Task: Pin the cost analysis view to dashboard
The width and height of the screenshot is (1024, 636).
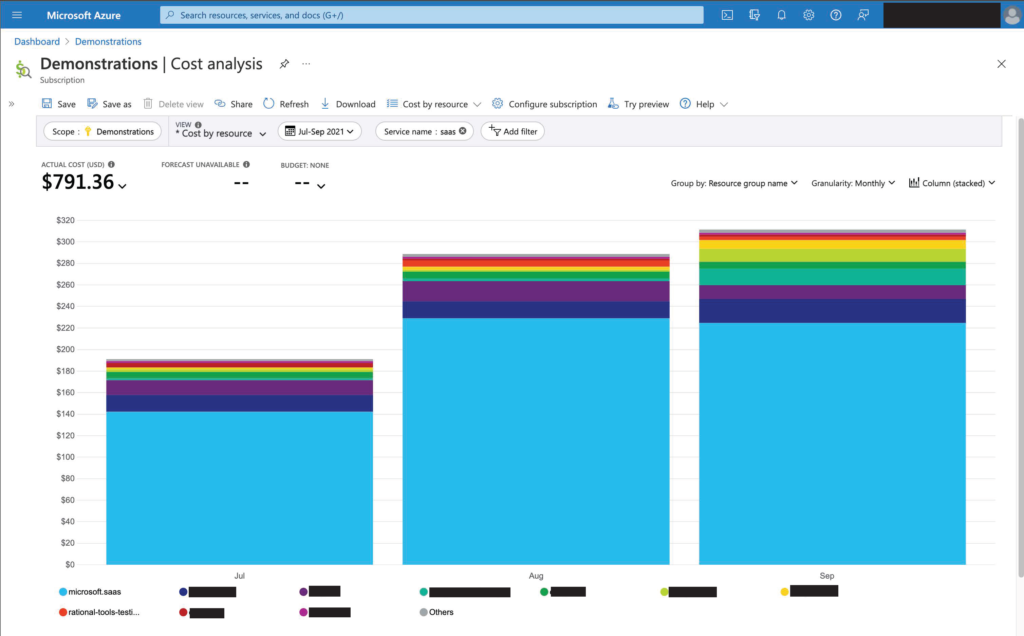Action: (x=283, y=63)
